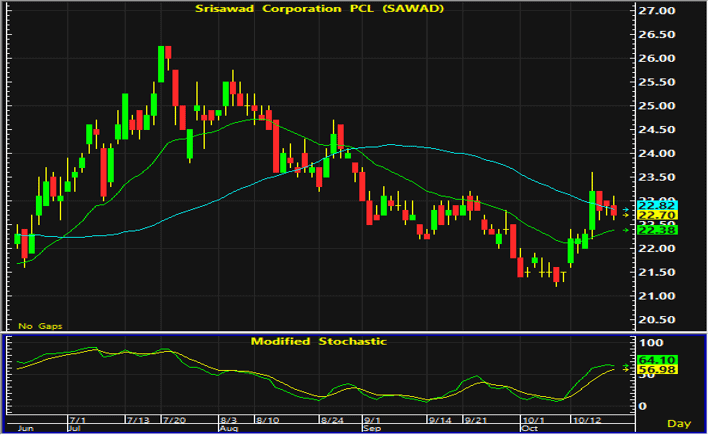Click the Jul month label
This screenshot has height=435, width=709.
tap(74, 428)
